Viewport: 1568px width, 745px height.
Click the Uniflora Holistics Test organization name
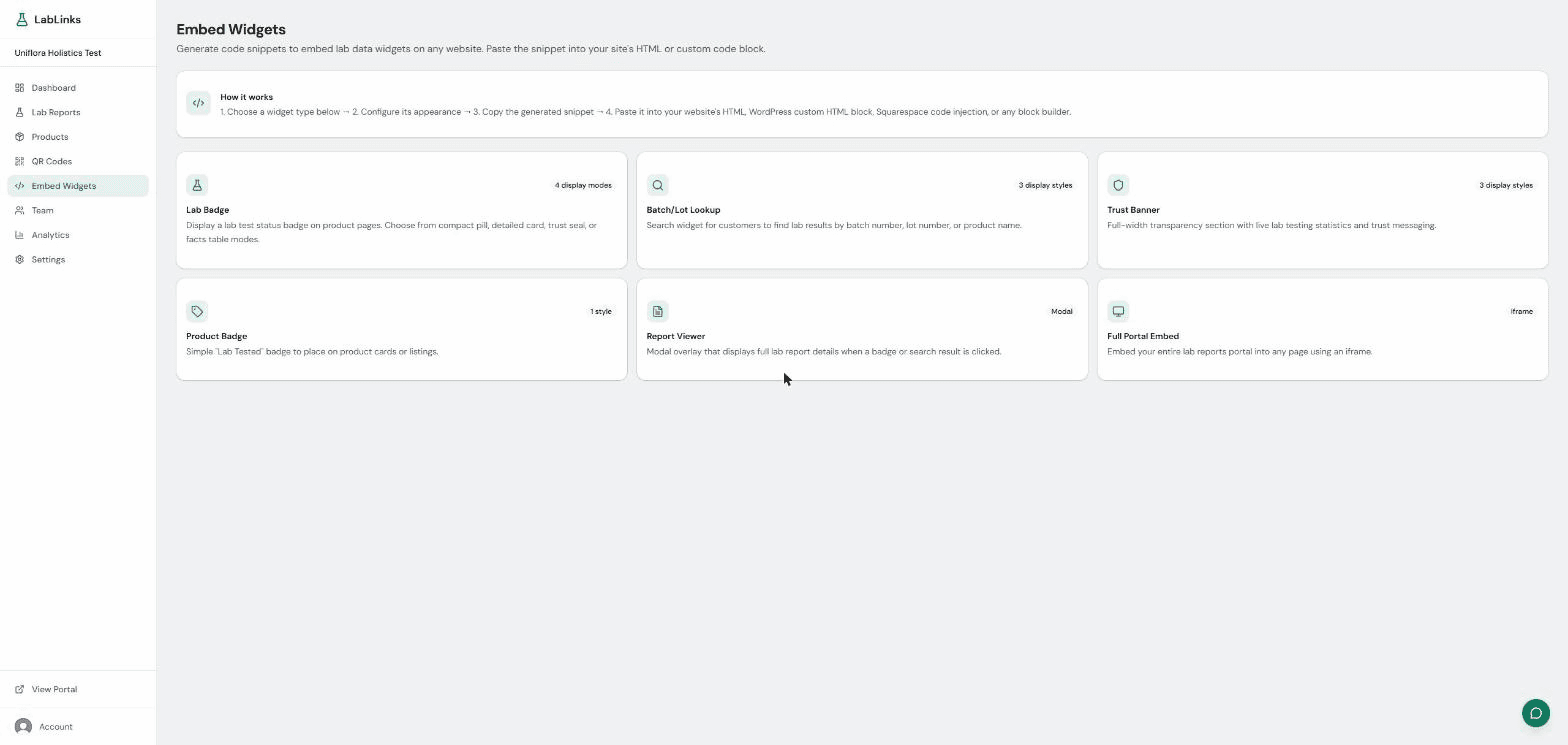point(58,53)
